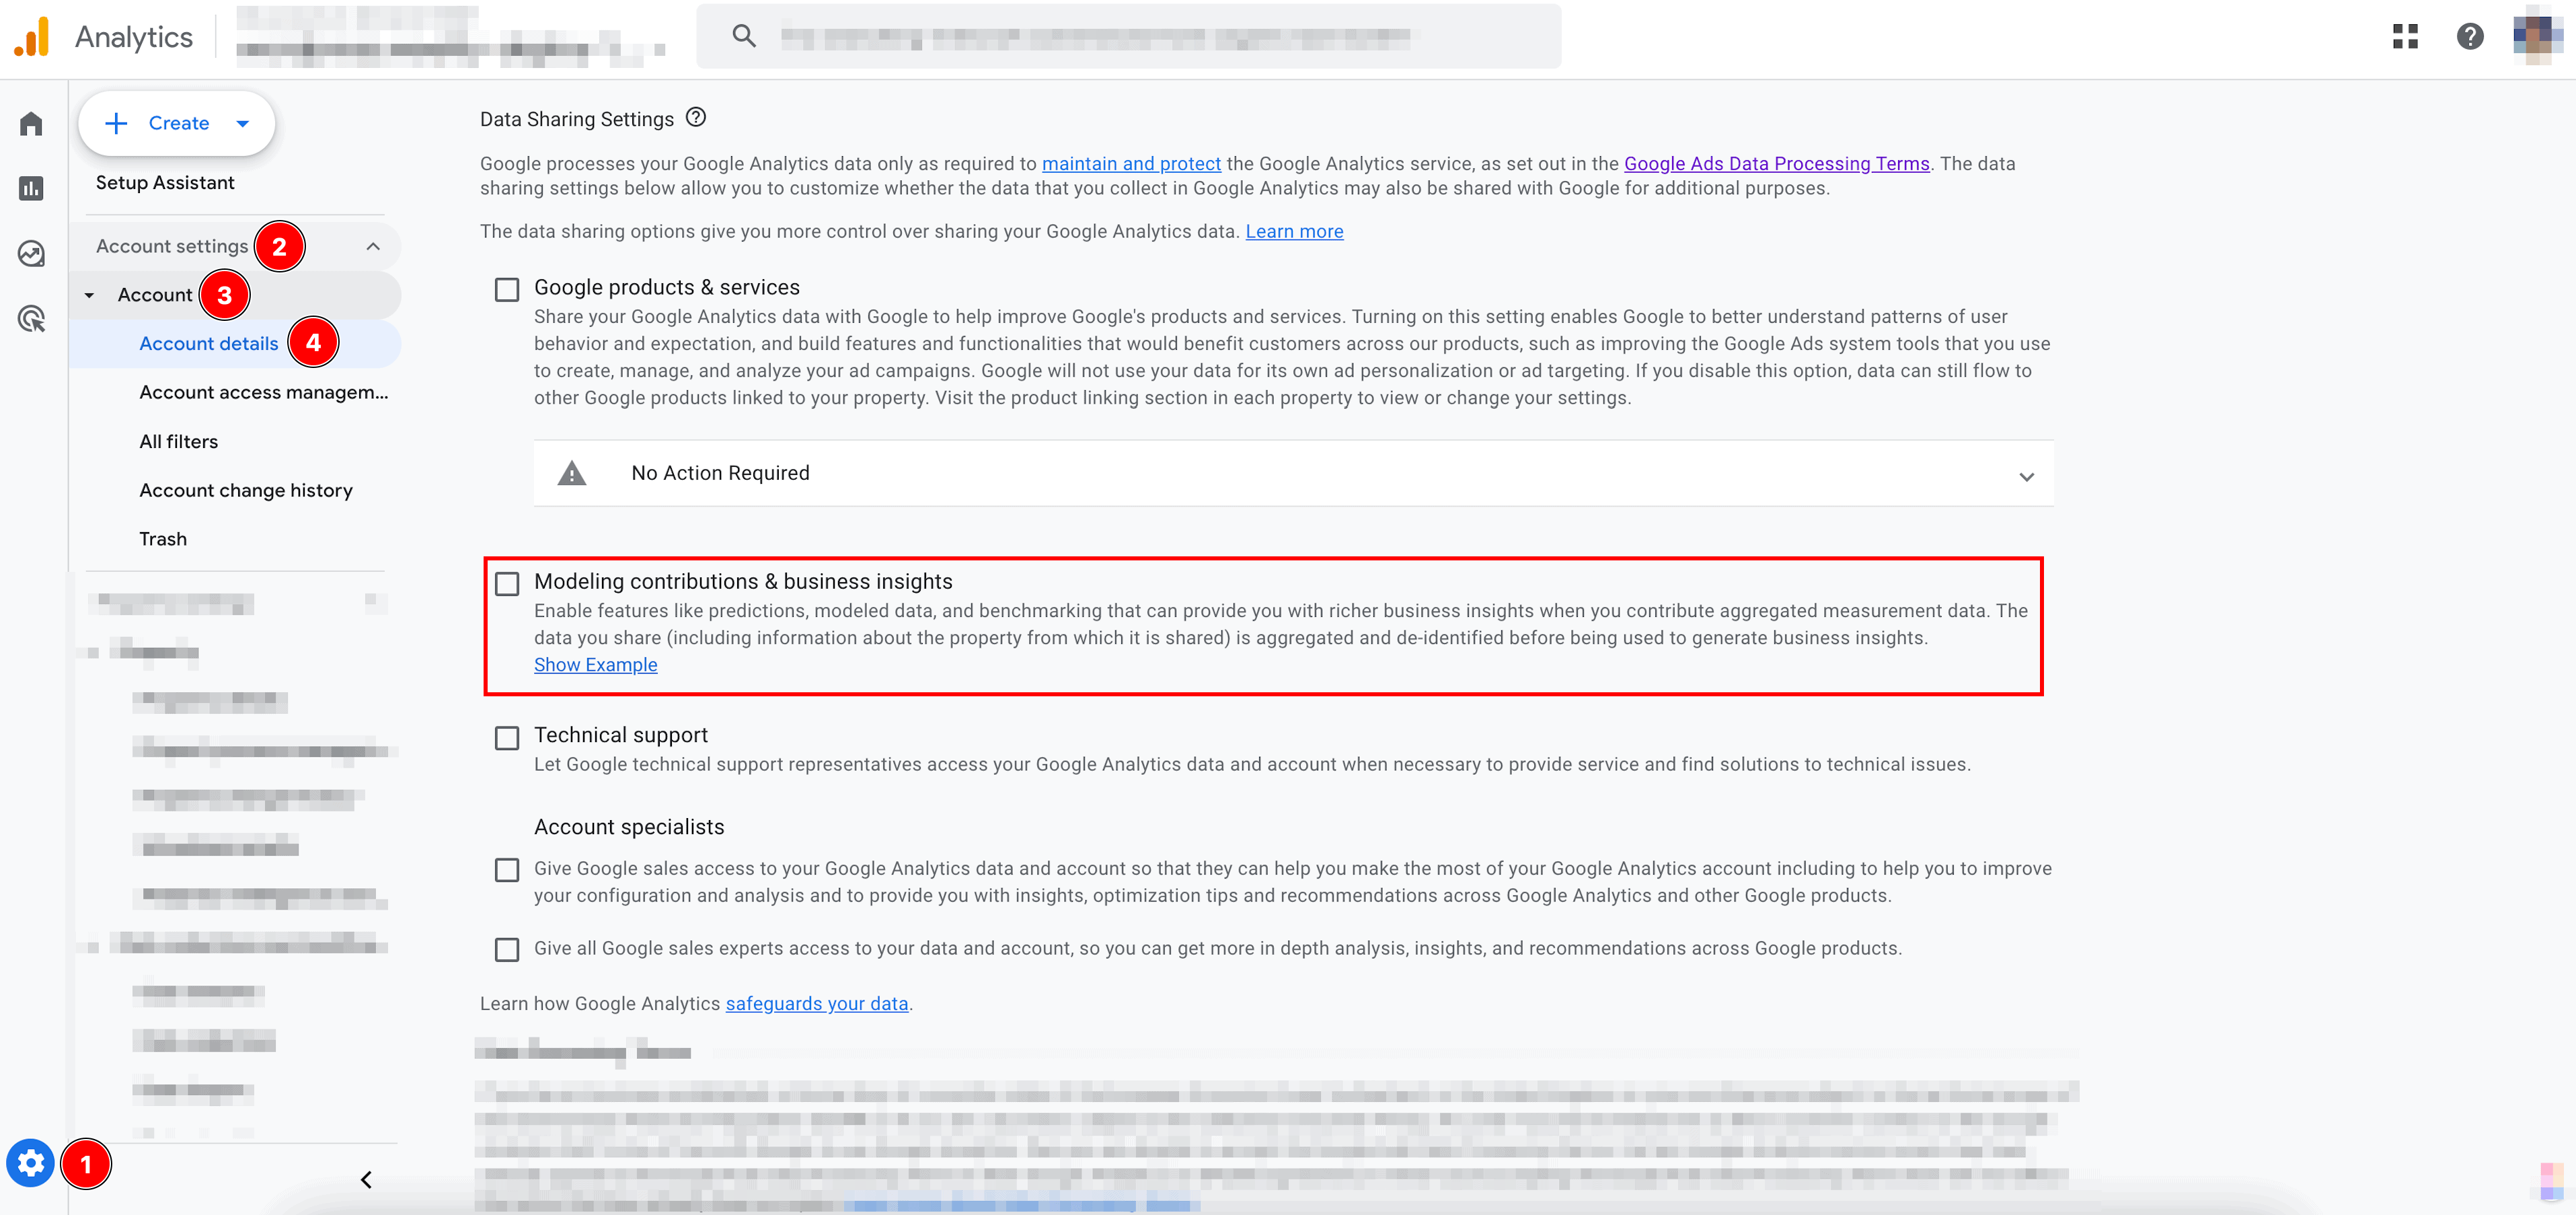Check Modeling contributions & business insights
This screenshot has width=2576, height=1215.
tap(507, 583)
